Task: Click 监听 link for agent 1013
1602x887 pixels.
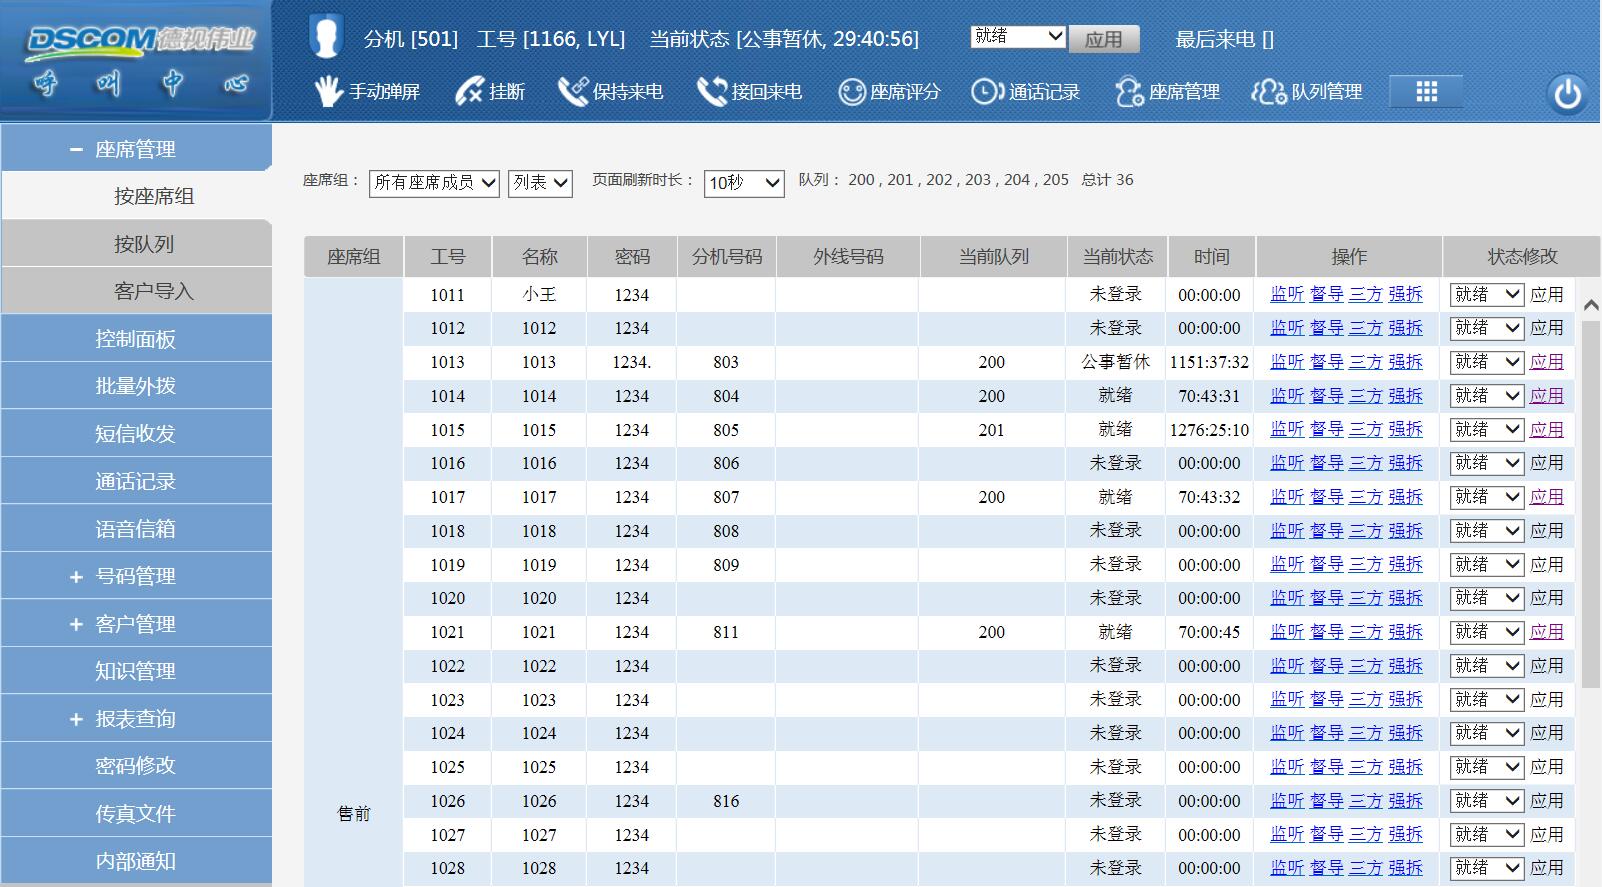Action: [1286, 362]
